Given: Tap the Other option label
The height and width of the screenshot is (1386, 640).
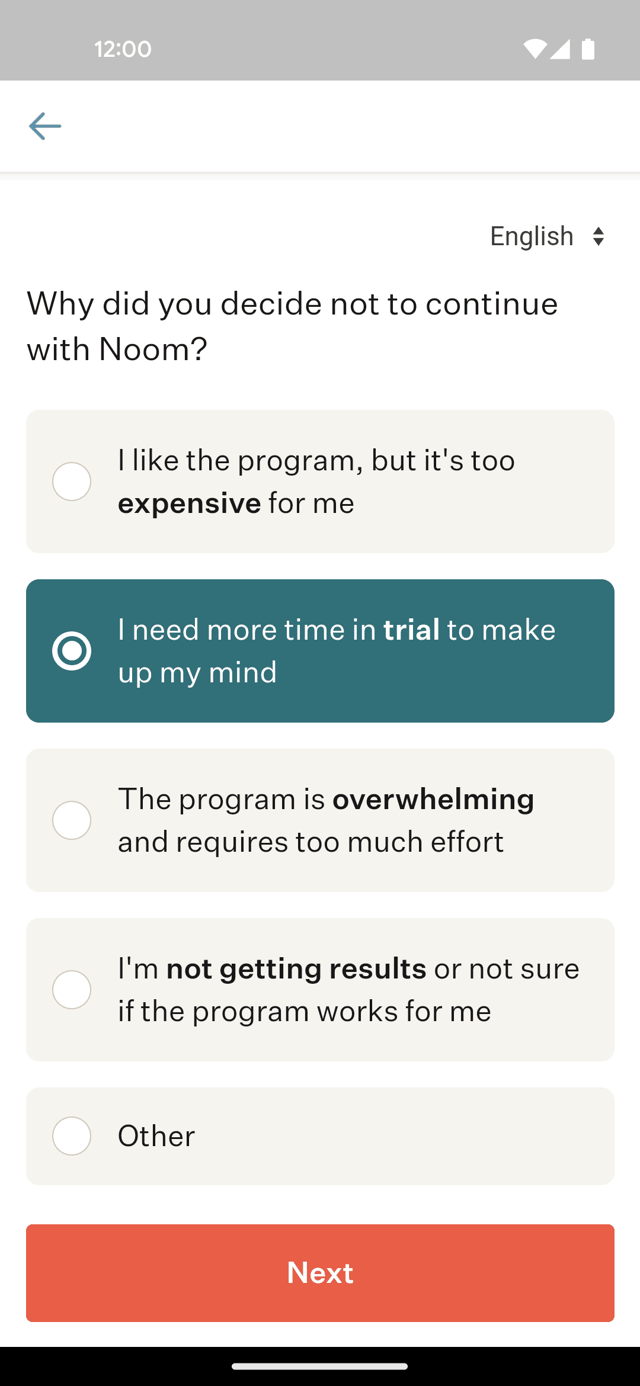Looking at the screenshot, I should [x=156, y=1136].
